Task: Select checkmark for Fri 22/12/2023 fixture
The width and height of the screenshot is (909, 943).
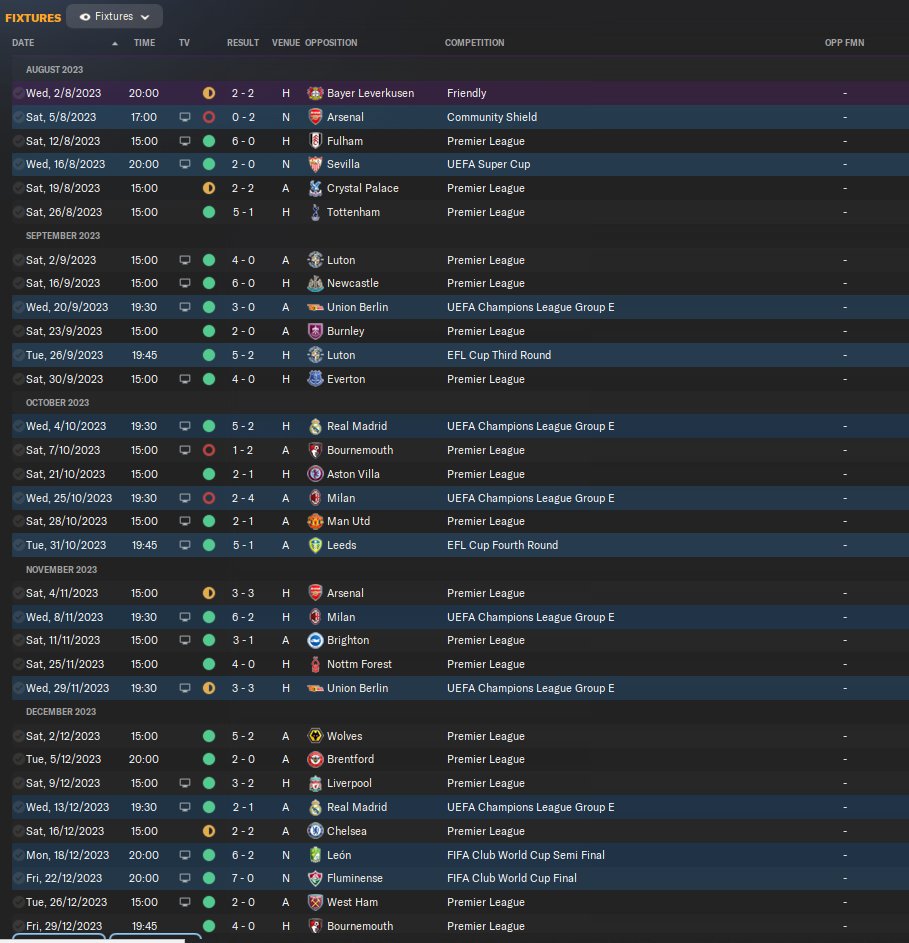Action: [19, 879]
